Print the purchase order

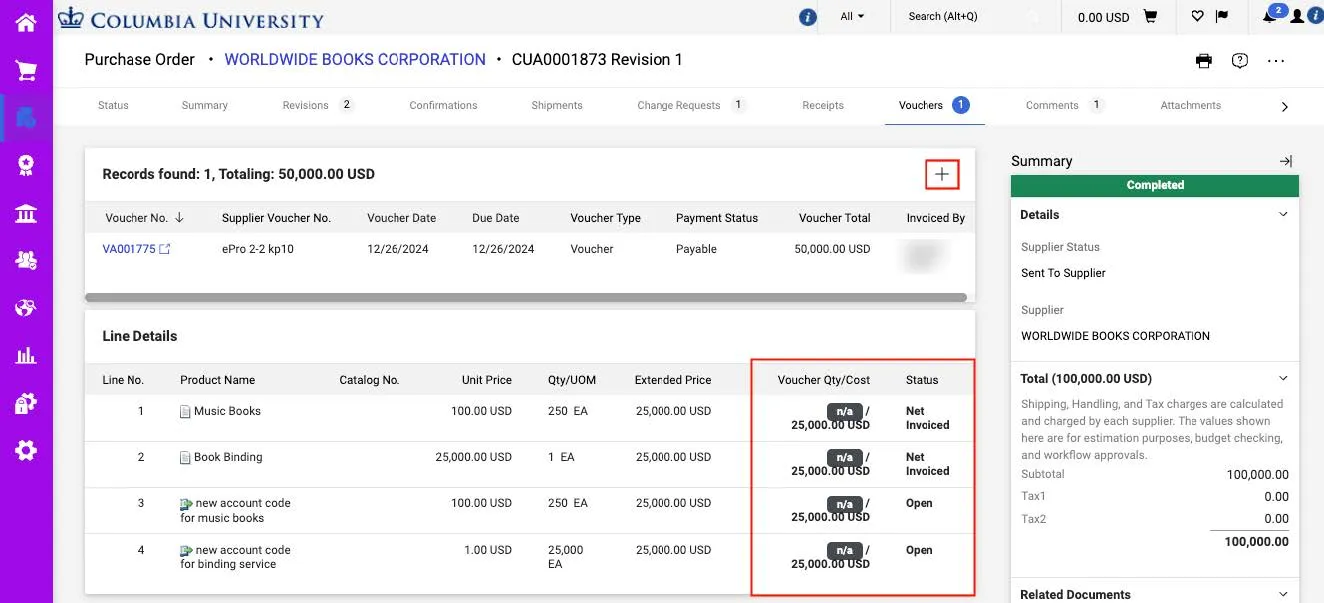coord(1204,61)
